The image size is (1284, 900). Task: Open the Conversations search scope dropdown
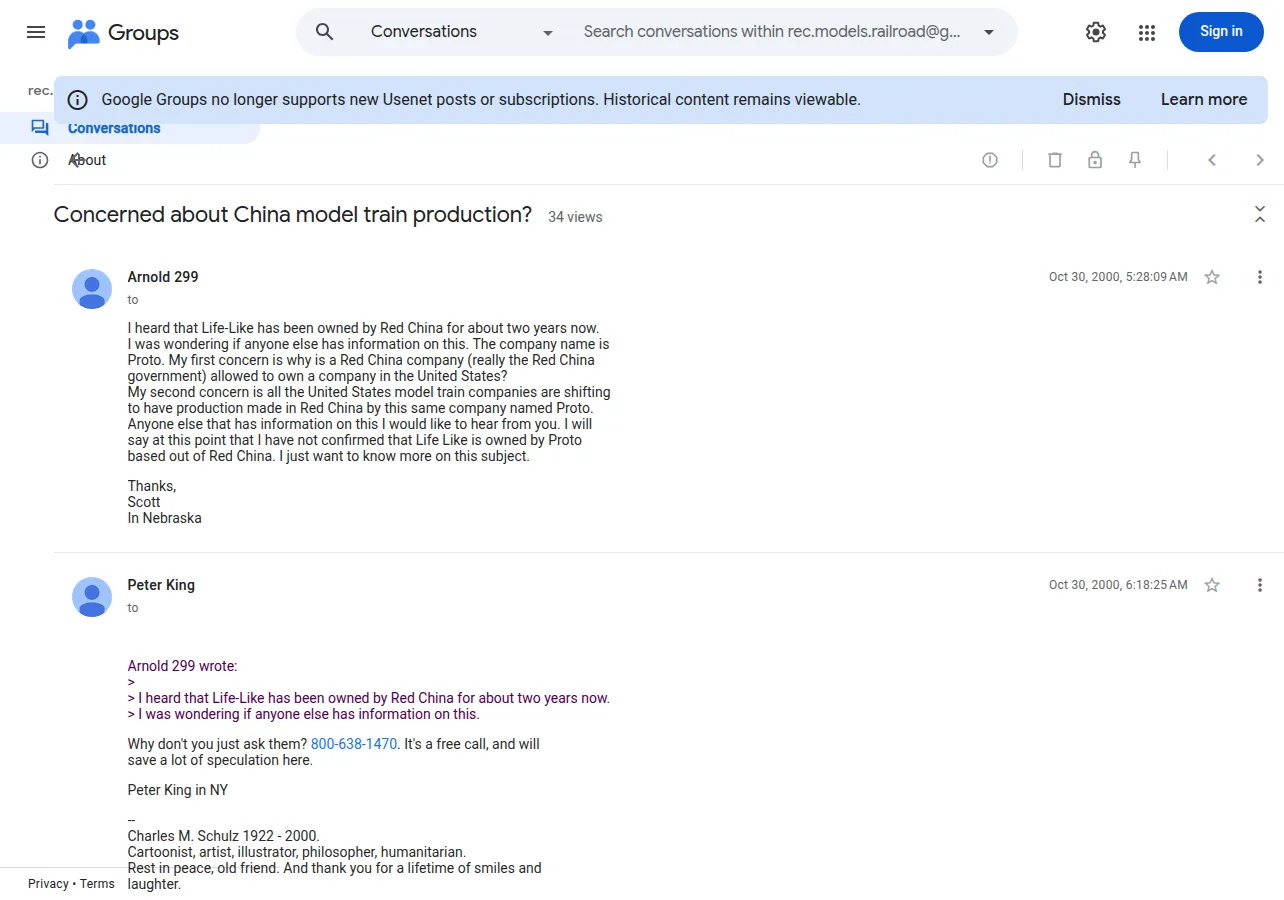[462, 32]
